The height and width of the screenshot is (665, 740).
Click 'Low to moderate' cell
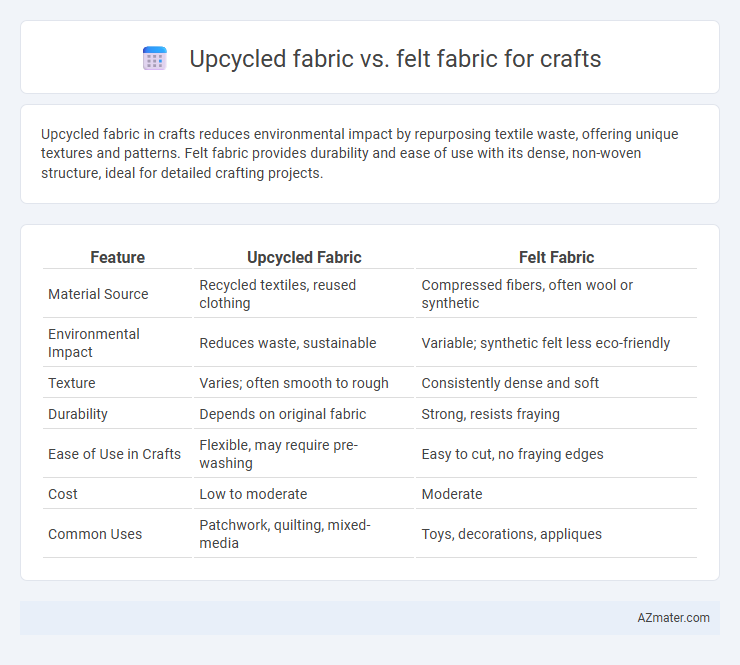coord(253,494)
